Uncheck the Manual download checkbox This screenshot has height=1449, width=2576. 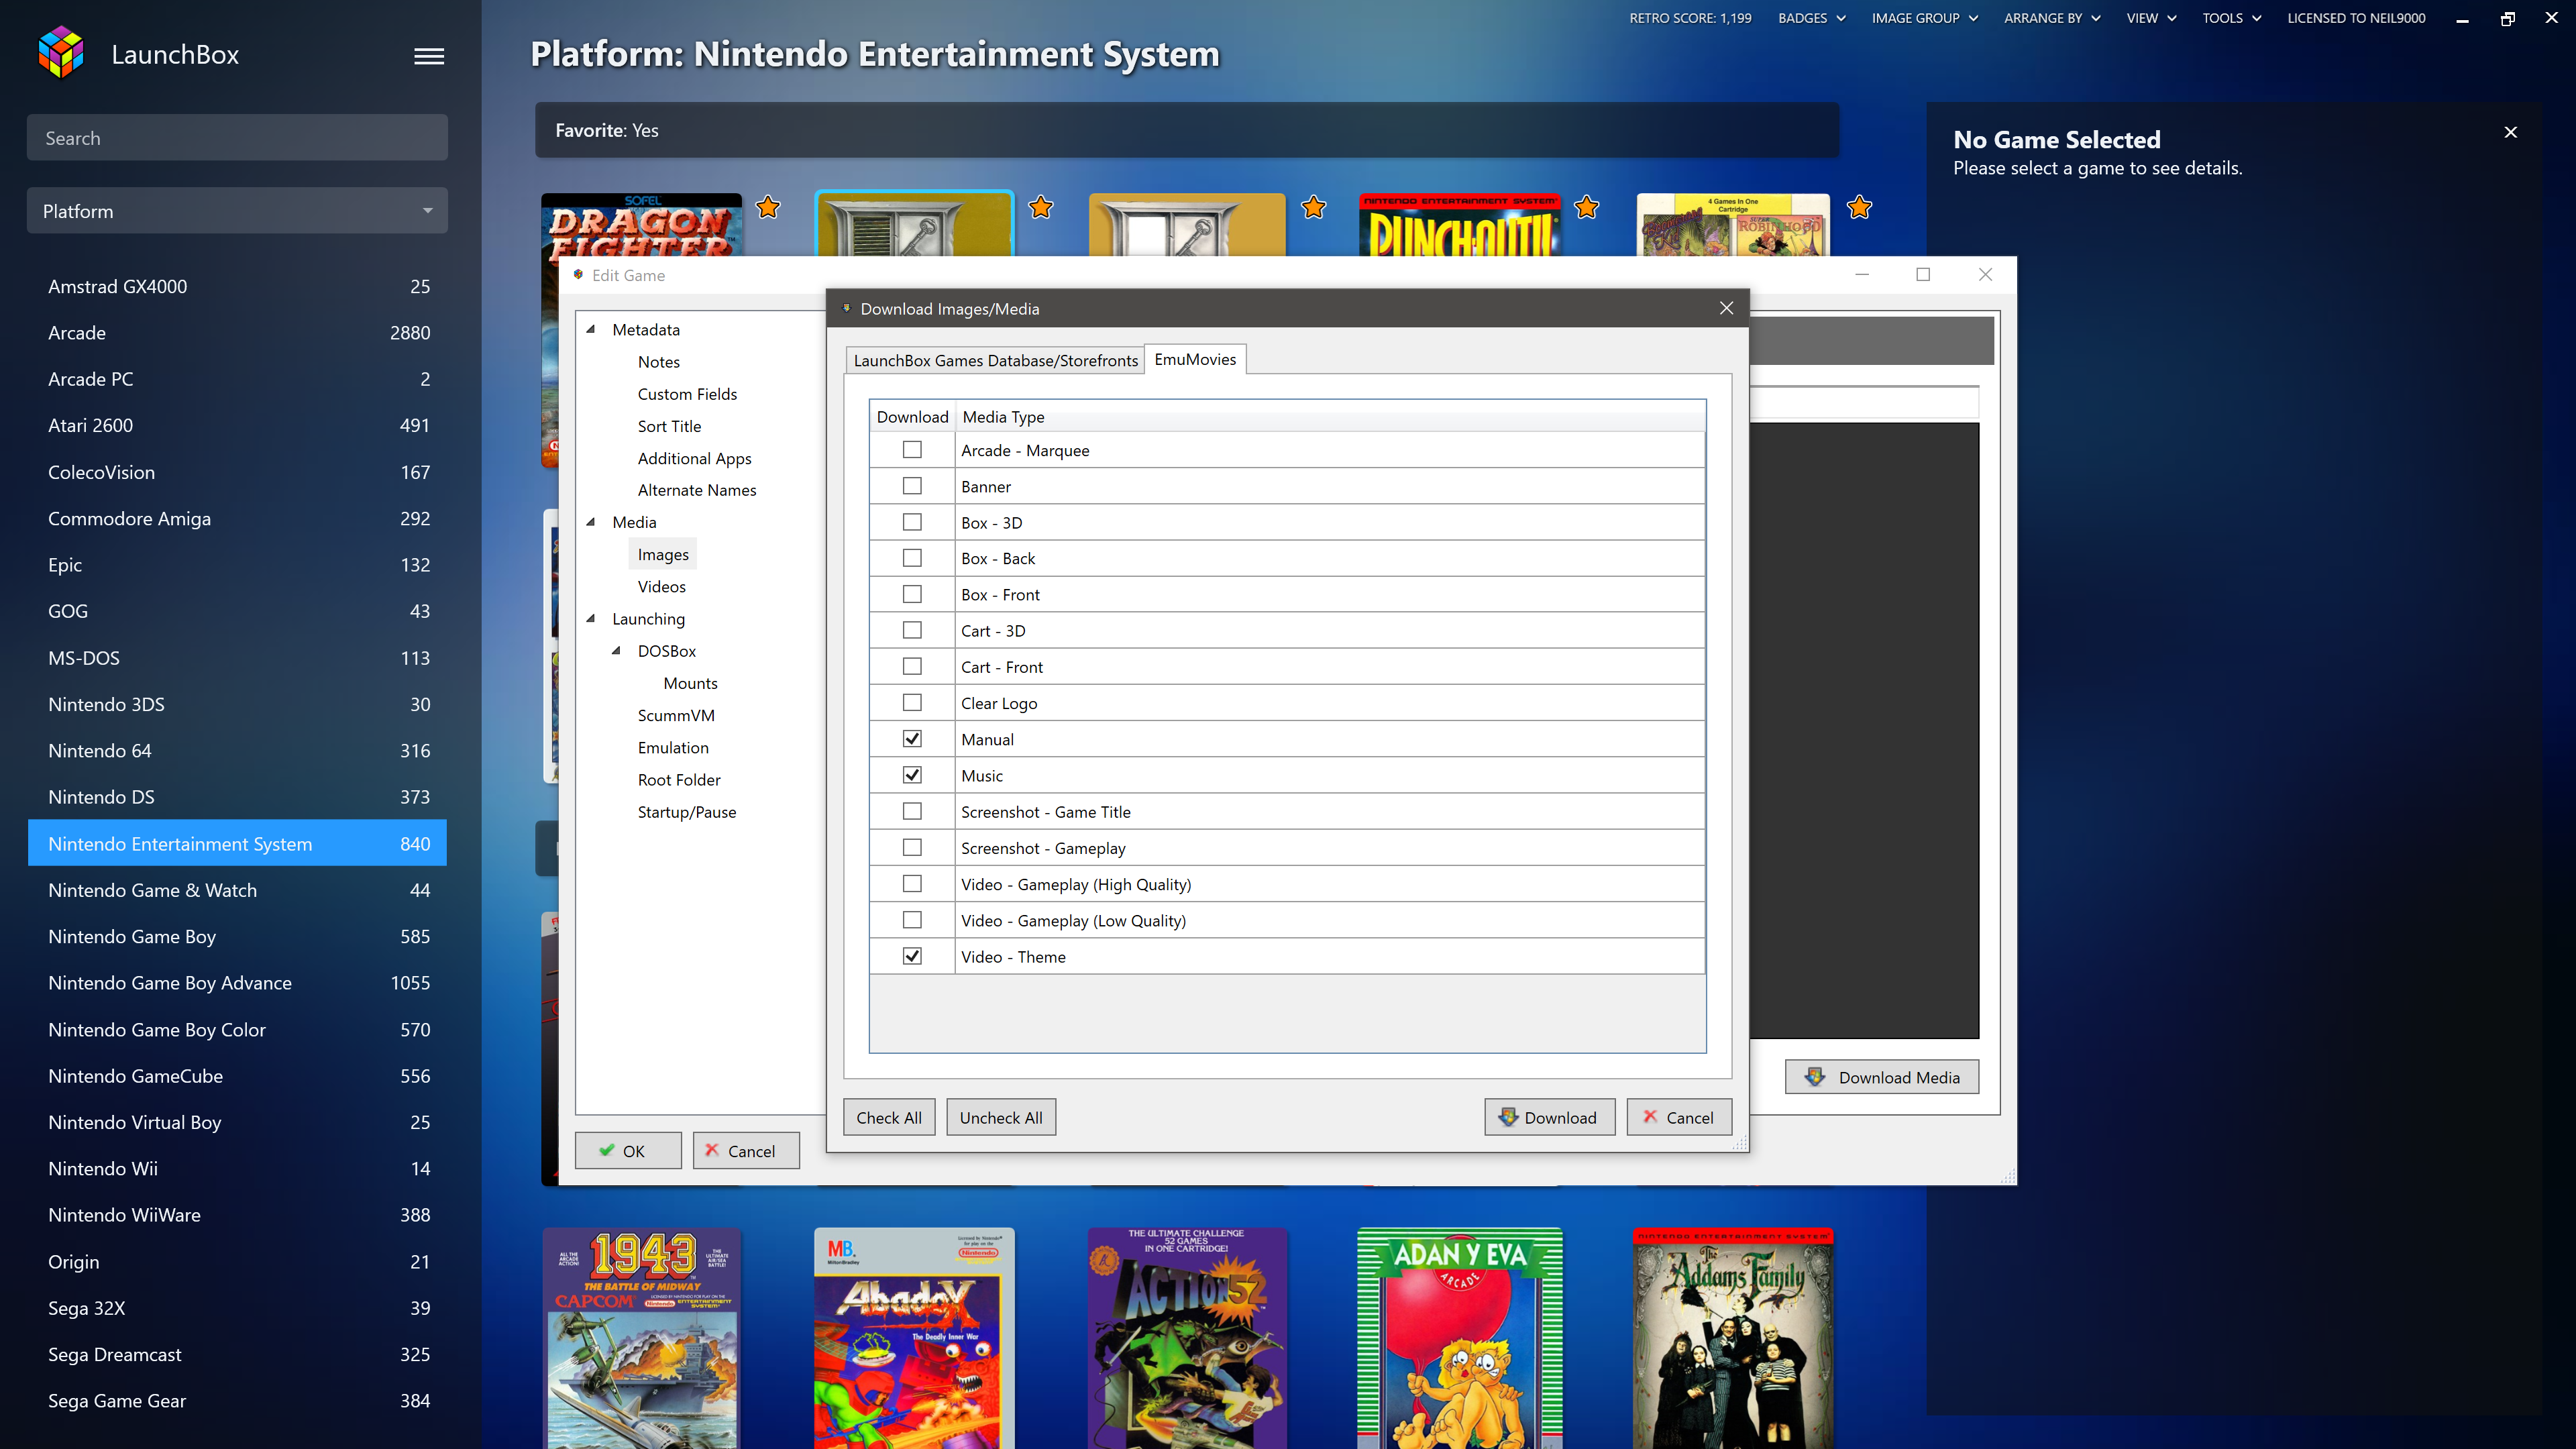click(912, 739)
